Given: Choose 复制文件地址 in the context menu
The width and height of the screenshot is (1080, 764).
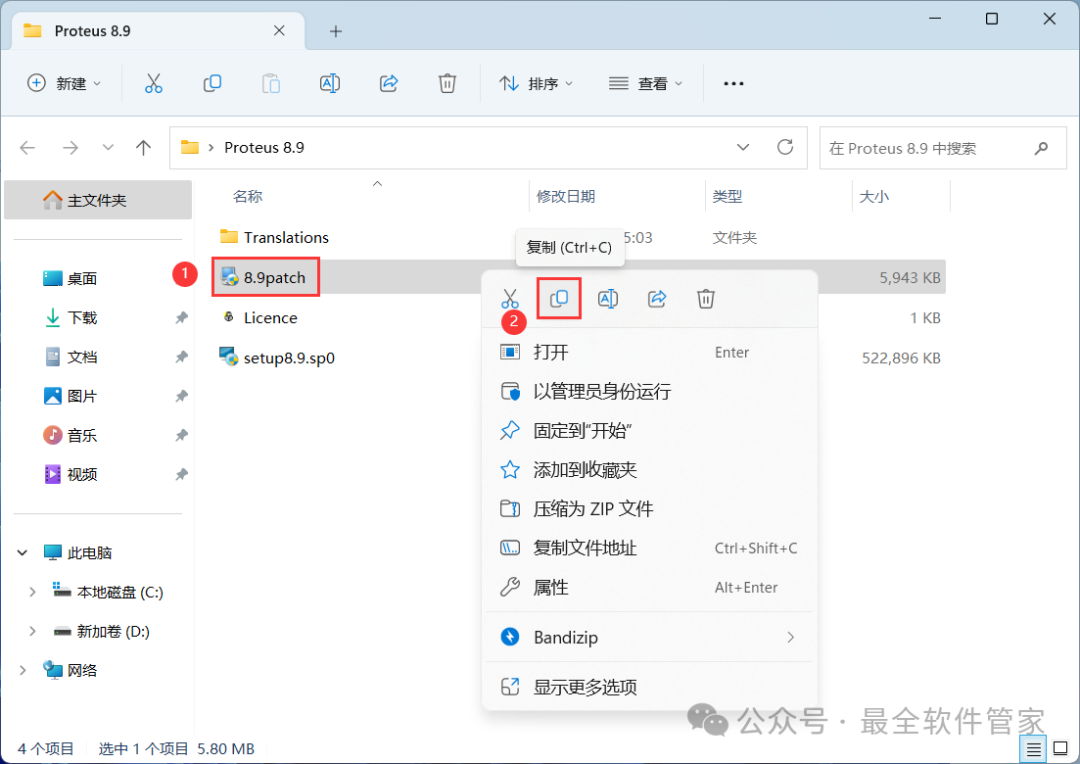Looking at the screenshot, I should pyautogui.click(x=650, y=548).
